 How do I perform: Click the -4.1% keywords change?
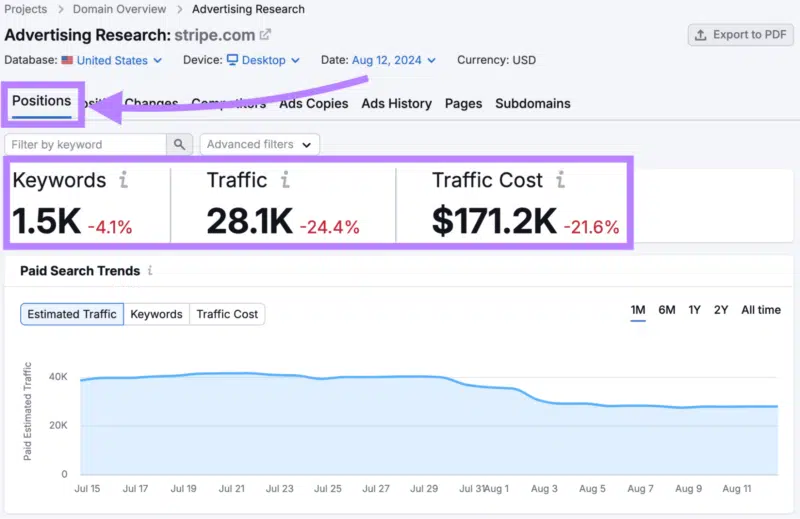110,227
